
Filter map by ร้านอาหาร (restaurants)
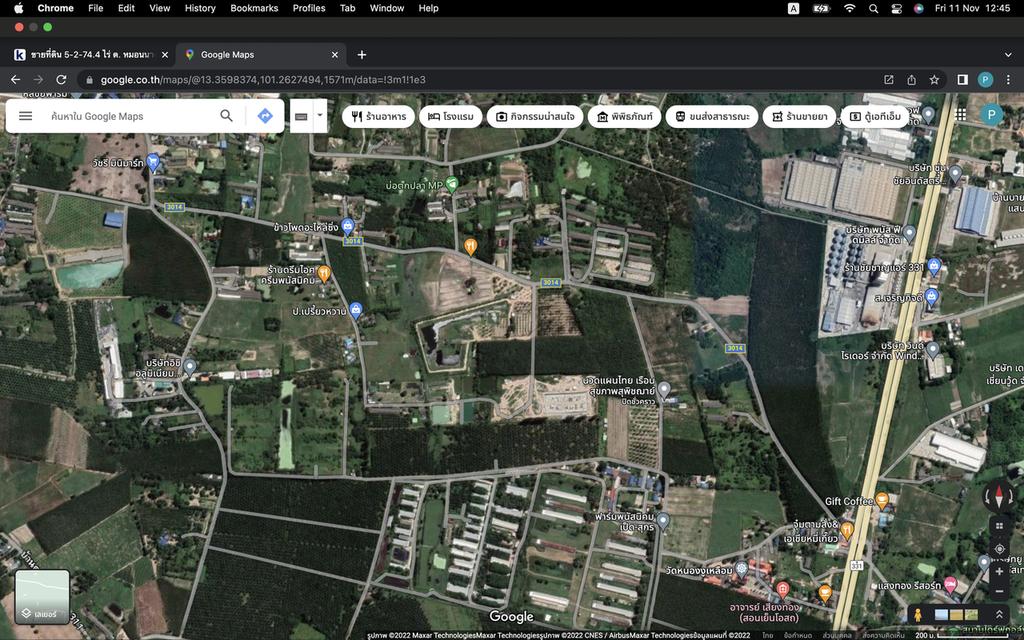pyautogui.click(x=379, y=116)
